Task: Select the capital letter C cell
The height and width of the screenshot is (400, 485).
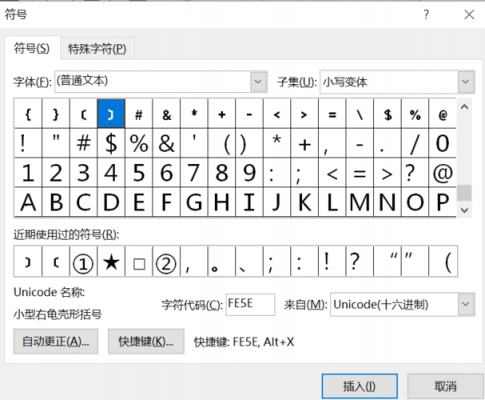Action: click(84, 202)
